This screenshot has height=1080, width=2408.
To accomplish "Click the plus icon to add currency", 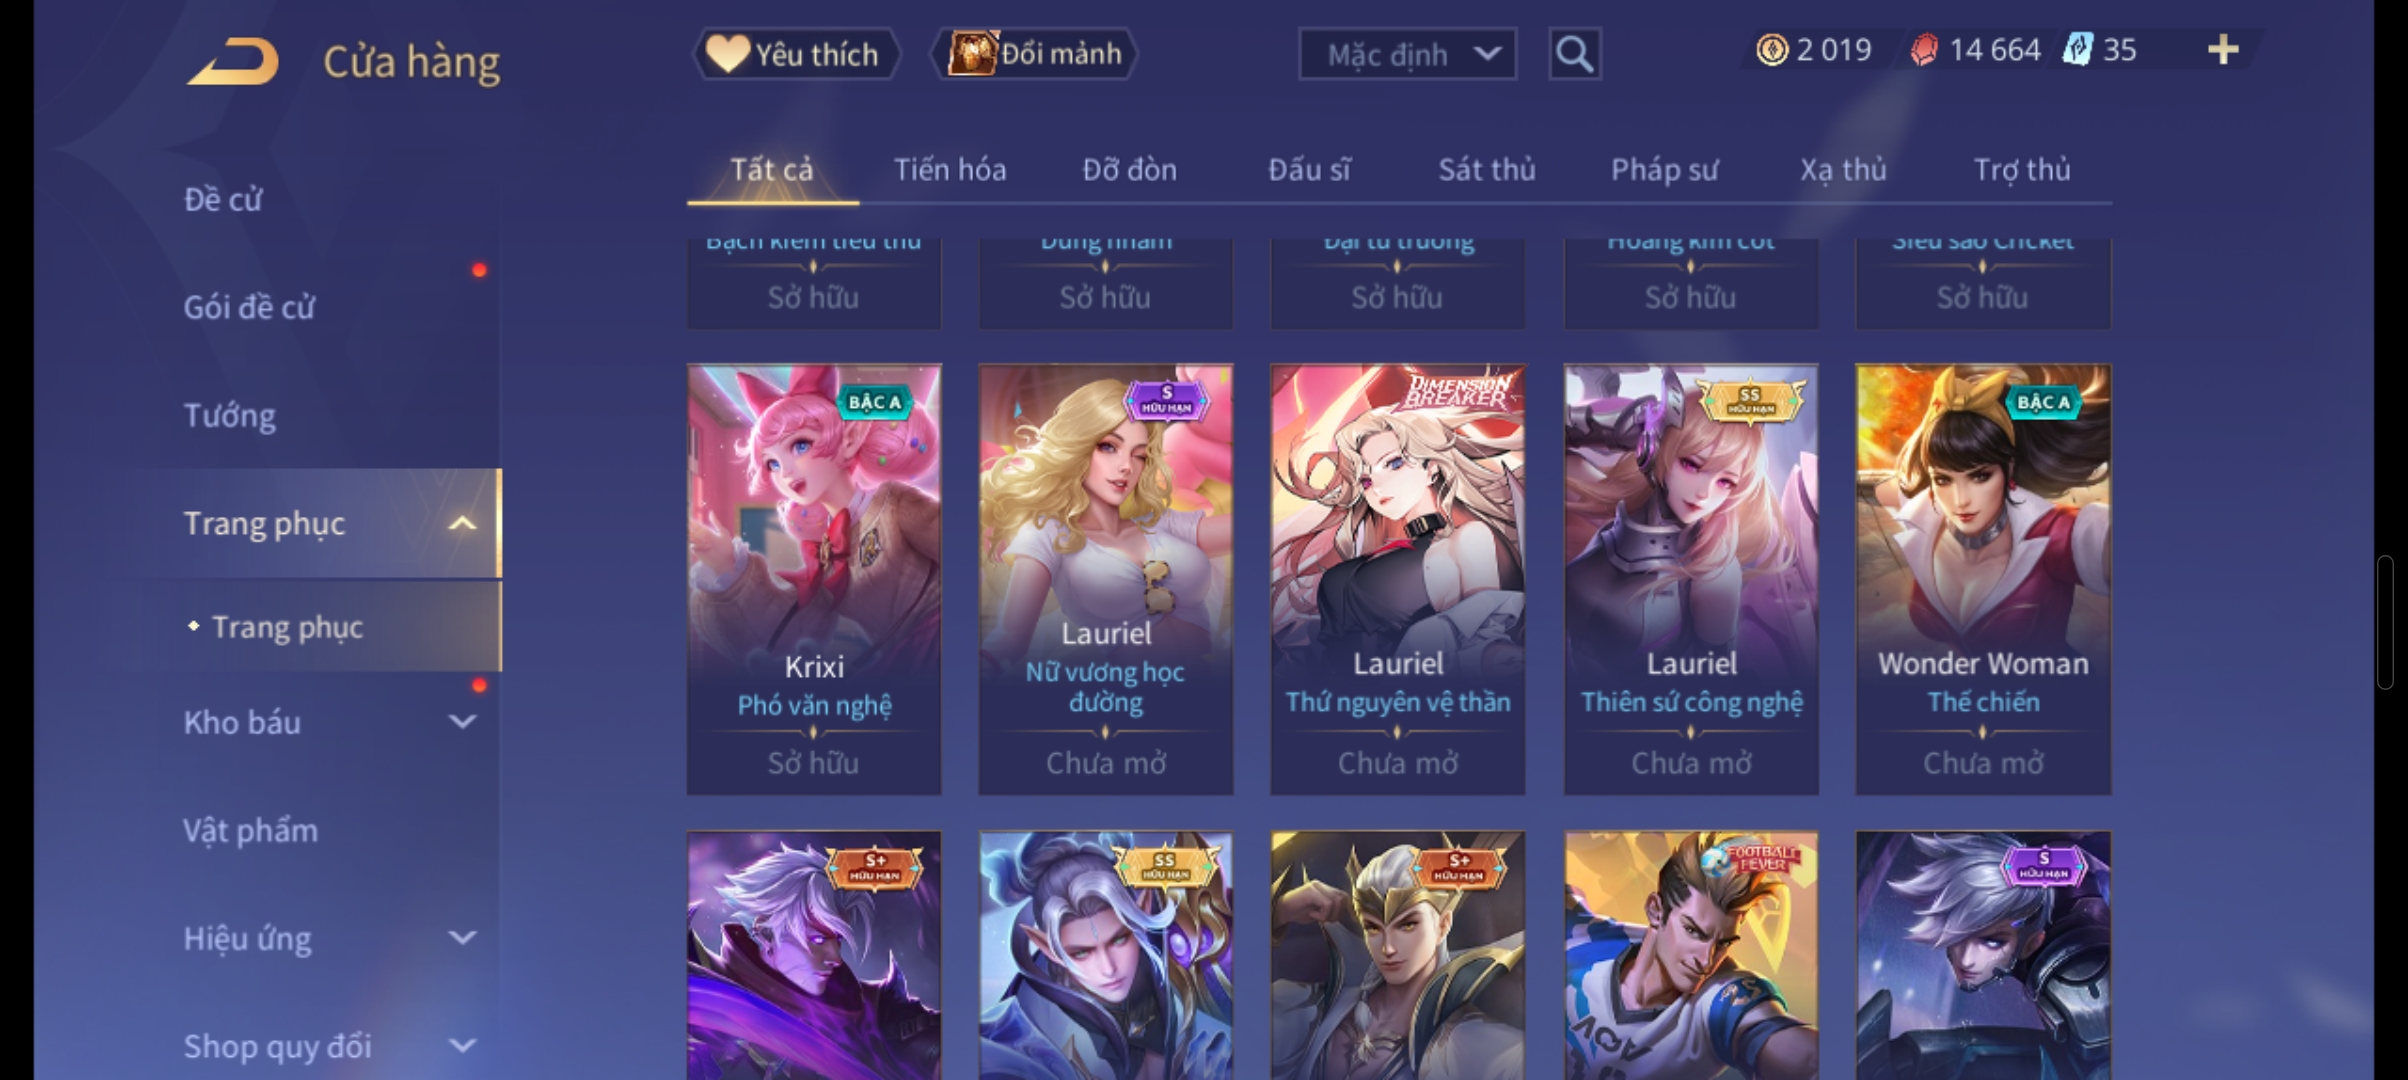I will pos(2222,50).
